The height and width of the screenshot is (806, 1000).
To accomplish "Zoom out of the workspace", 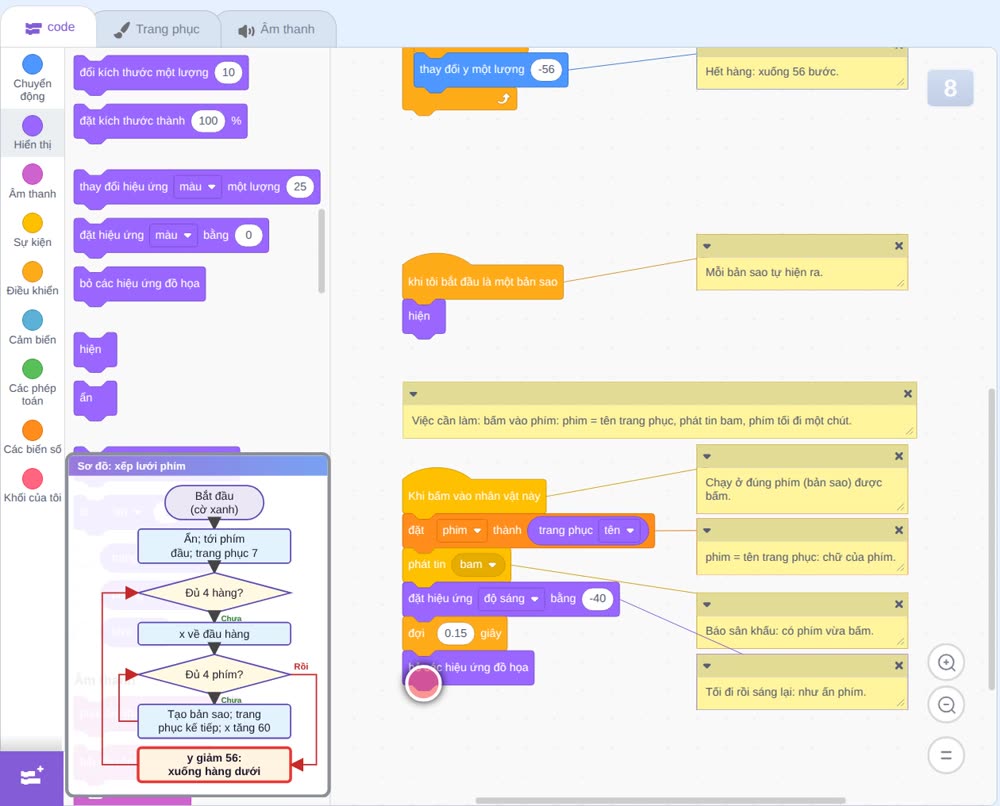I will point(946,705).
